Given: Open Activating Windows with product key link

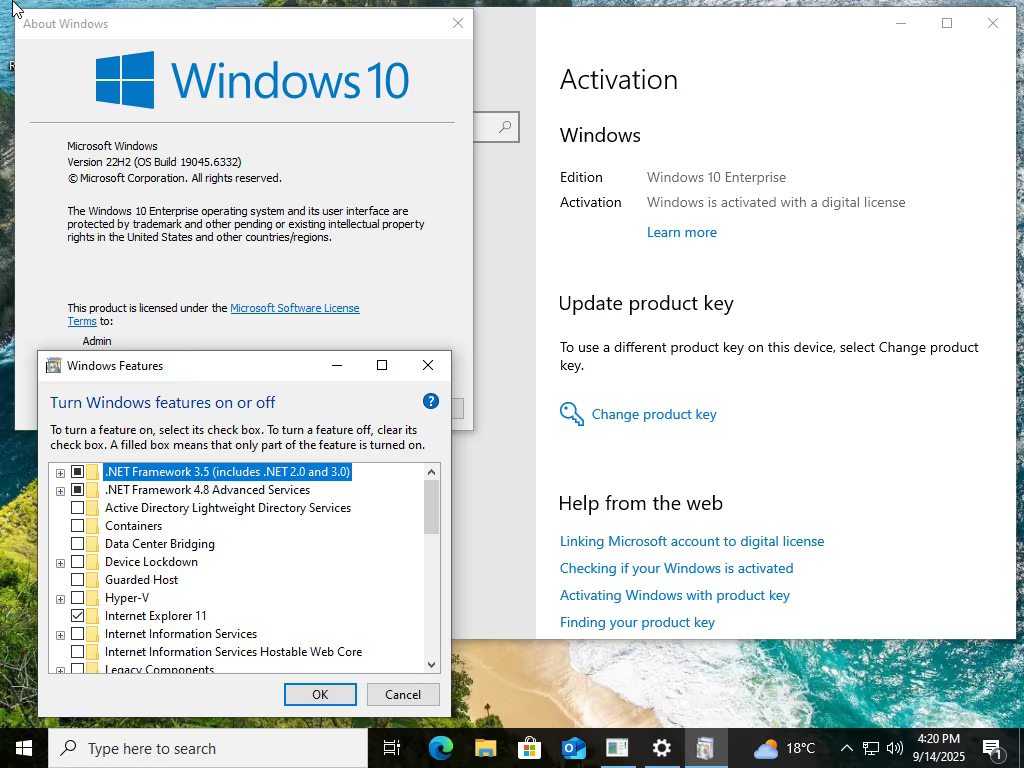Looking at the screenshot, I should 675,595.
